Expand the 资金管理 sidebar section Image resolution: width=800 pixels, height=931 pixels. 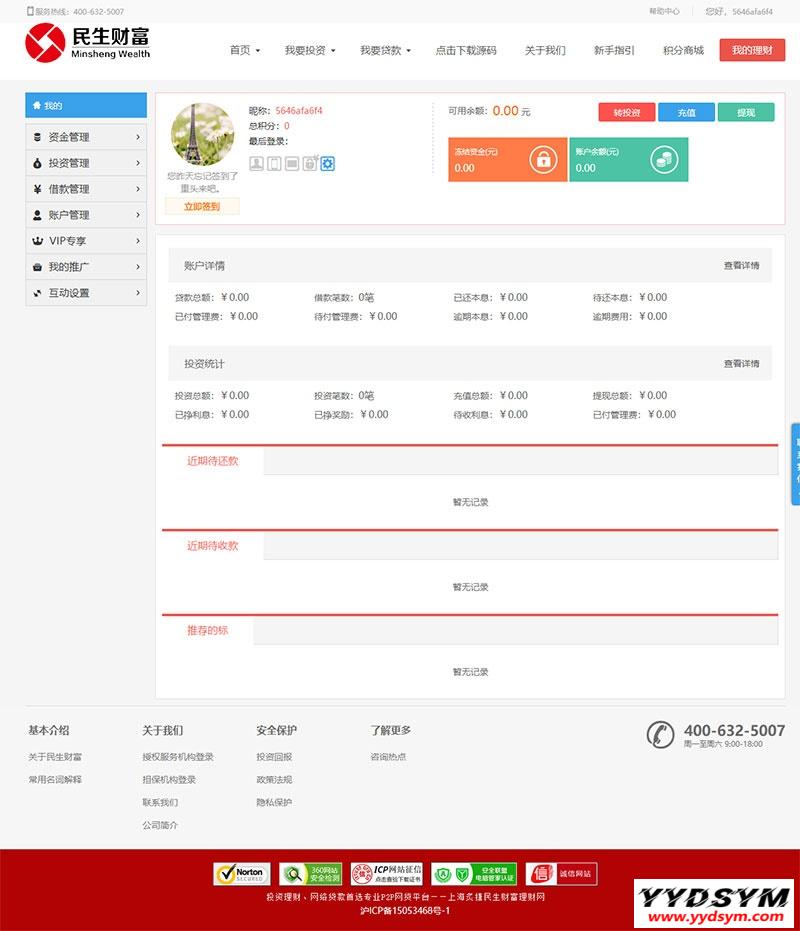[86, 137]
